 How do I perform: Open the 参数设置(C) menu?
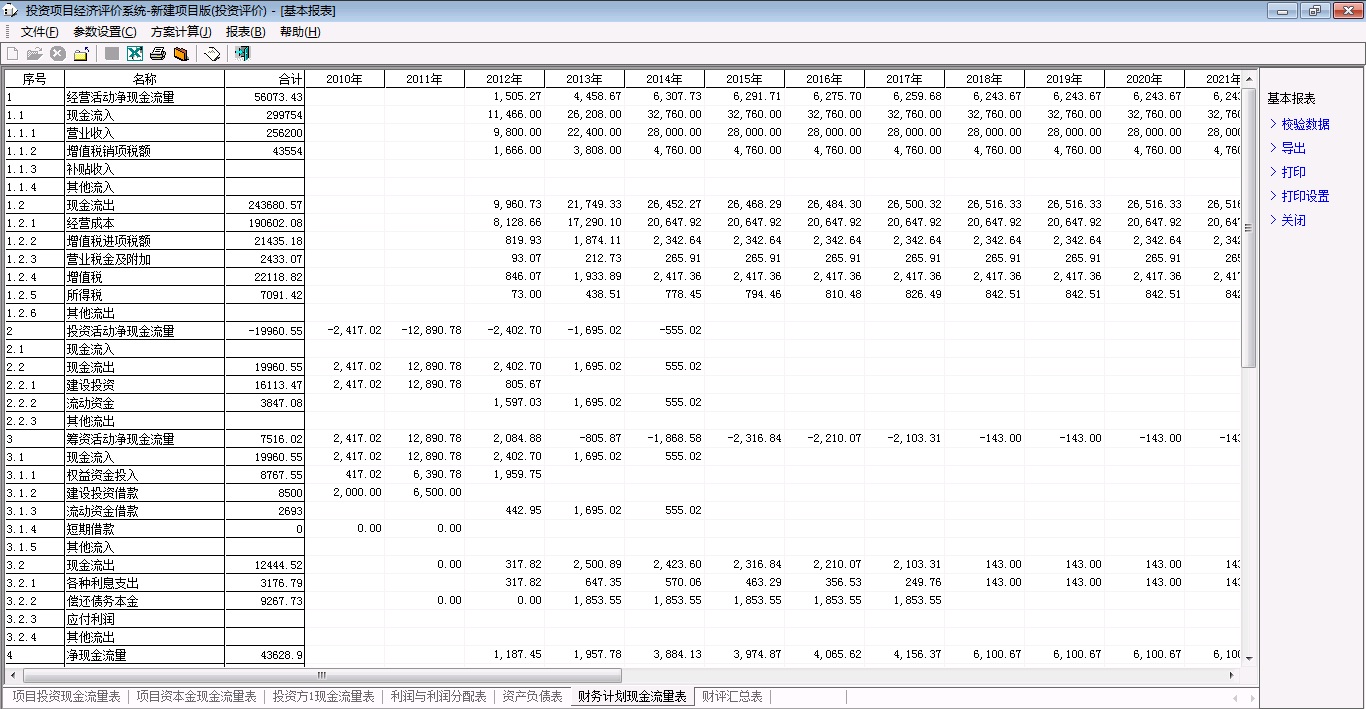coord(105,32)
